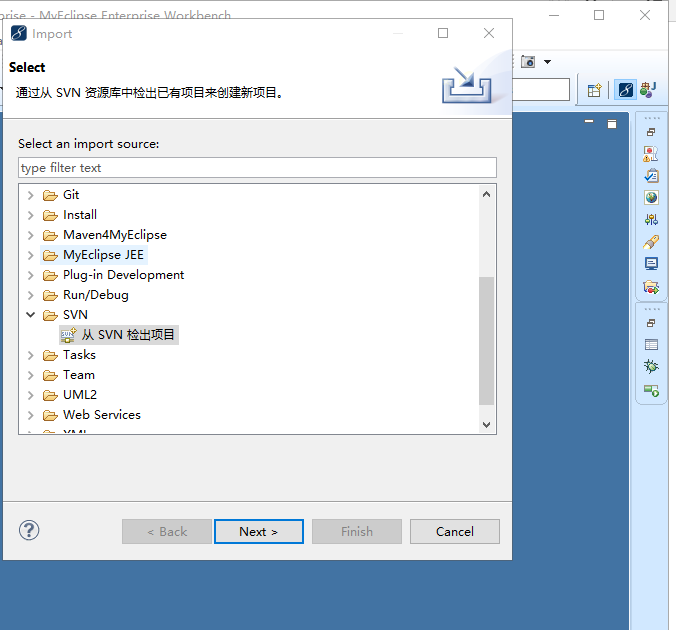The height and width of the screenshot is (630, 676).
Task: Minimize the editor area in workbench
Action: pyautogui.click(x=589, y=122)
